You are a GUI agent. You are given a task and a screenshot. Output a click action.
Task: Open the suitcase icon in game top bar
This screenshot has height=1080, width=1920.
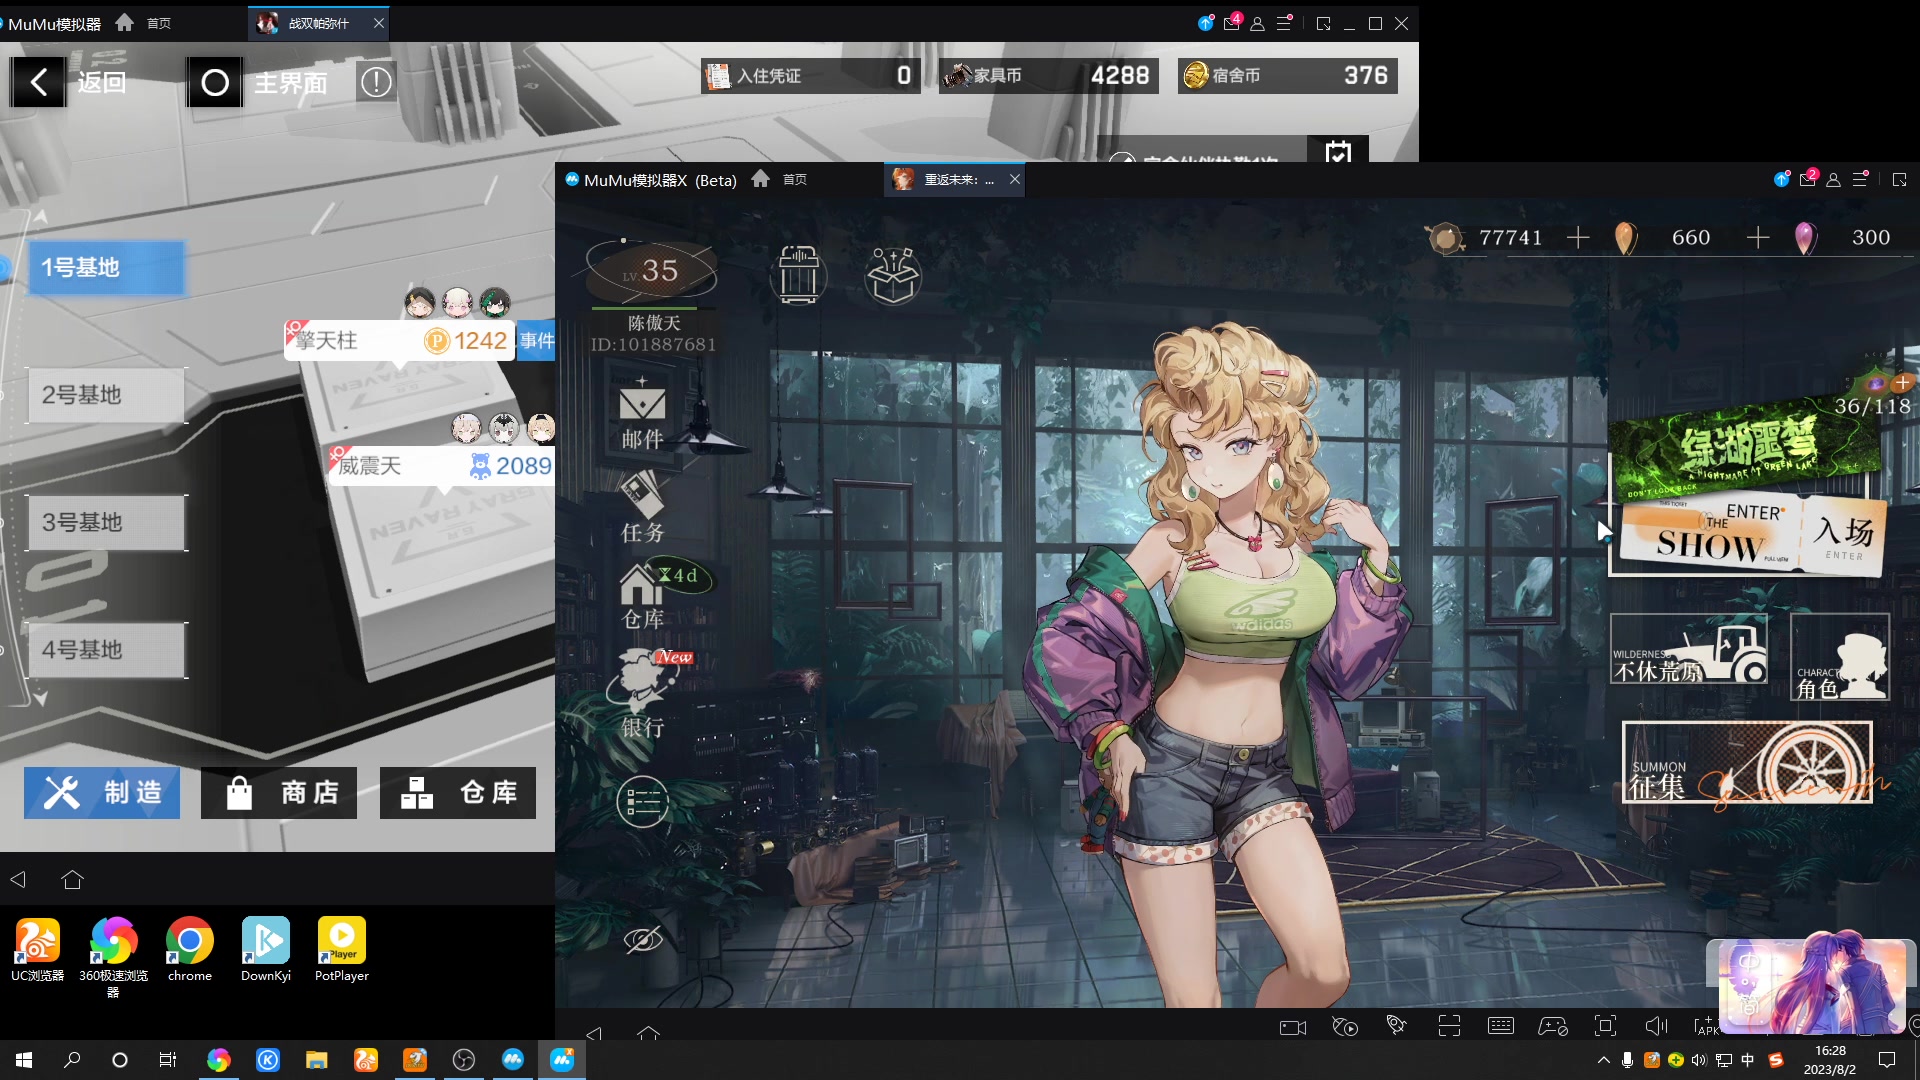point(798,274)
